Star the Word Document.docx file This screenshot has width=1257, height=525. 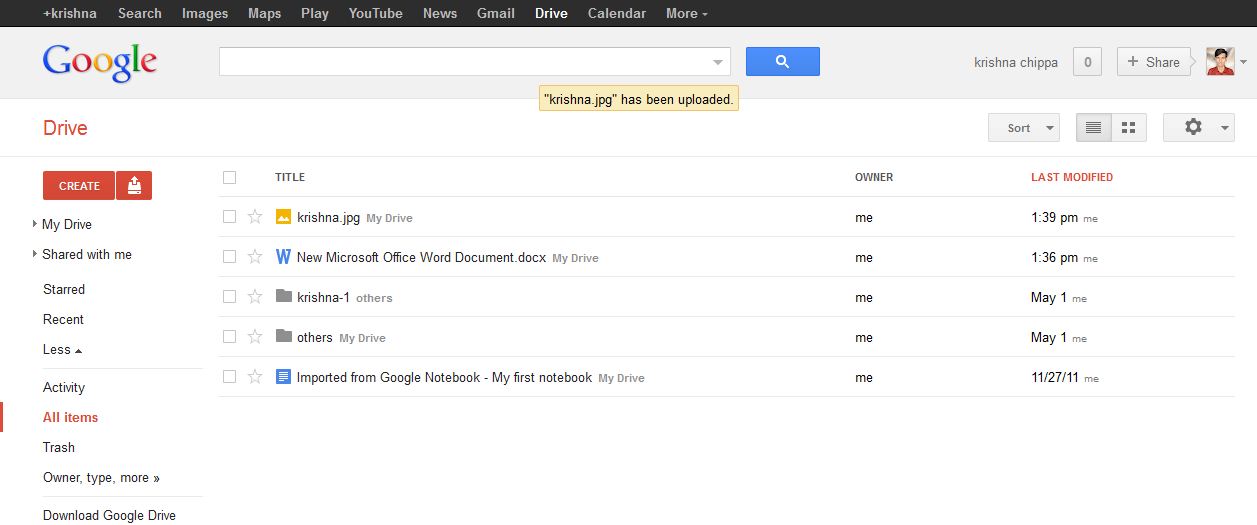click(255, 257)
